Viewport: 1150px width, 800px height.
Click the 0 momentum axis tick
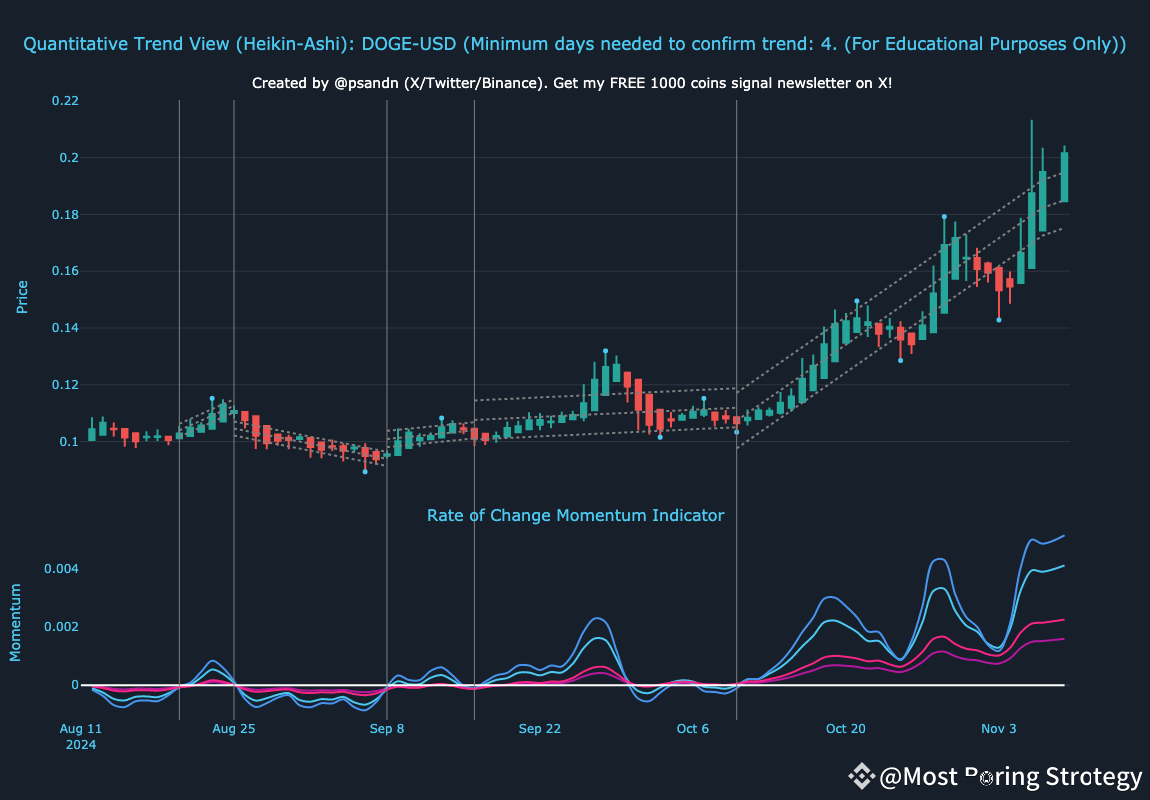pyautogui.click(x=75, y=685)
